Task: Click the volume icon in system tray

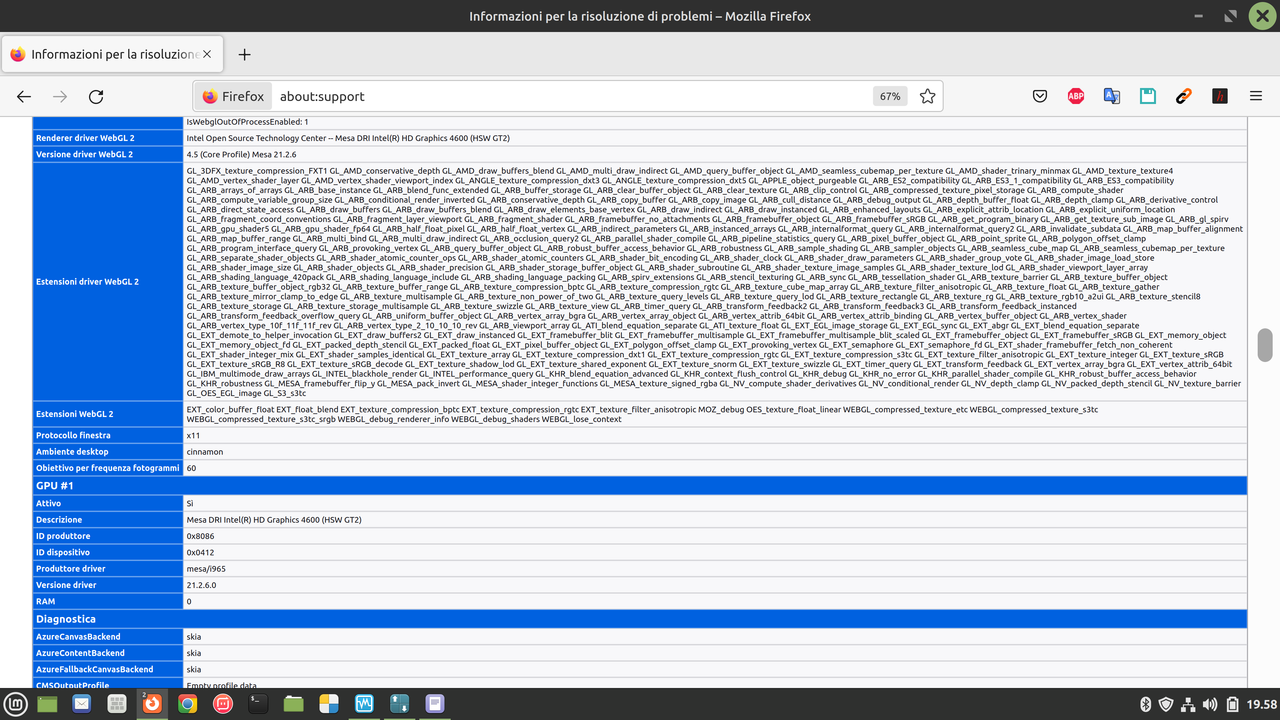Action: [x=1209, y=703]
